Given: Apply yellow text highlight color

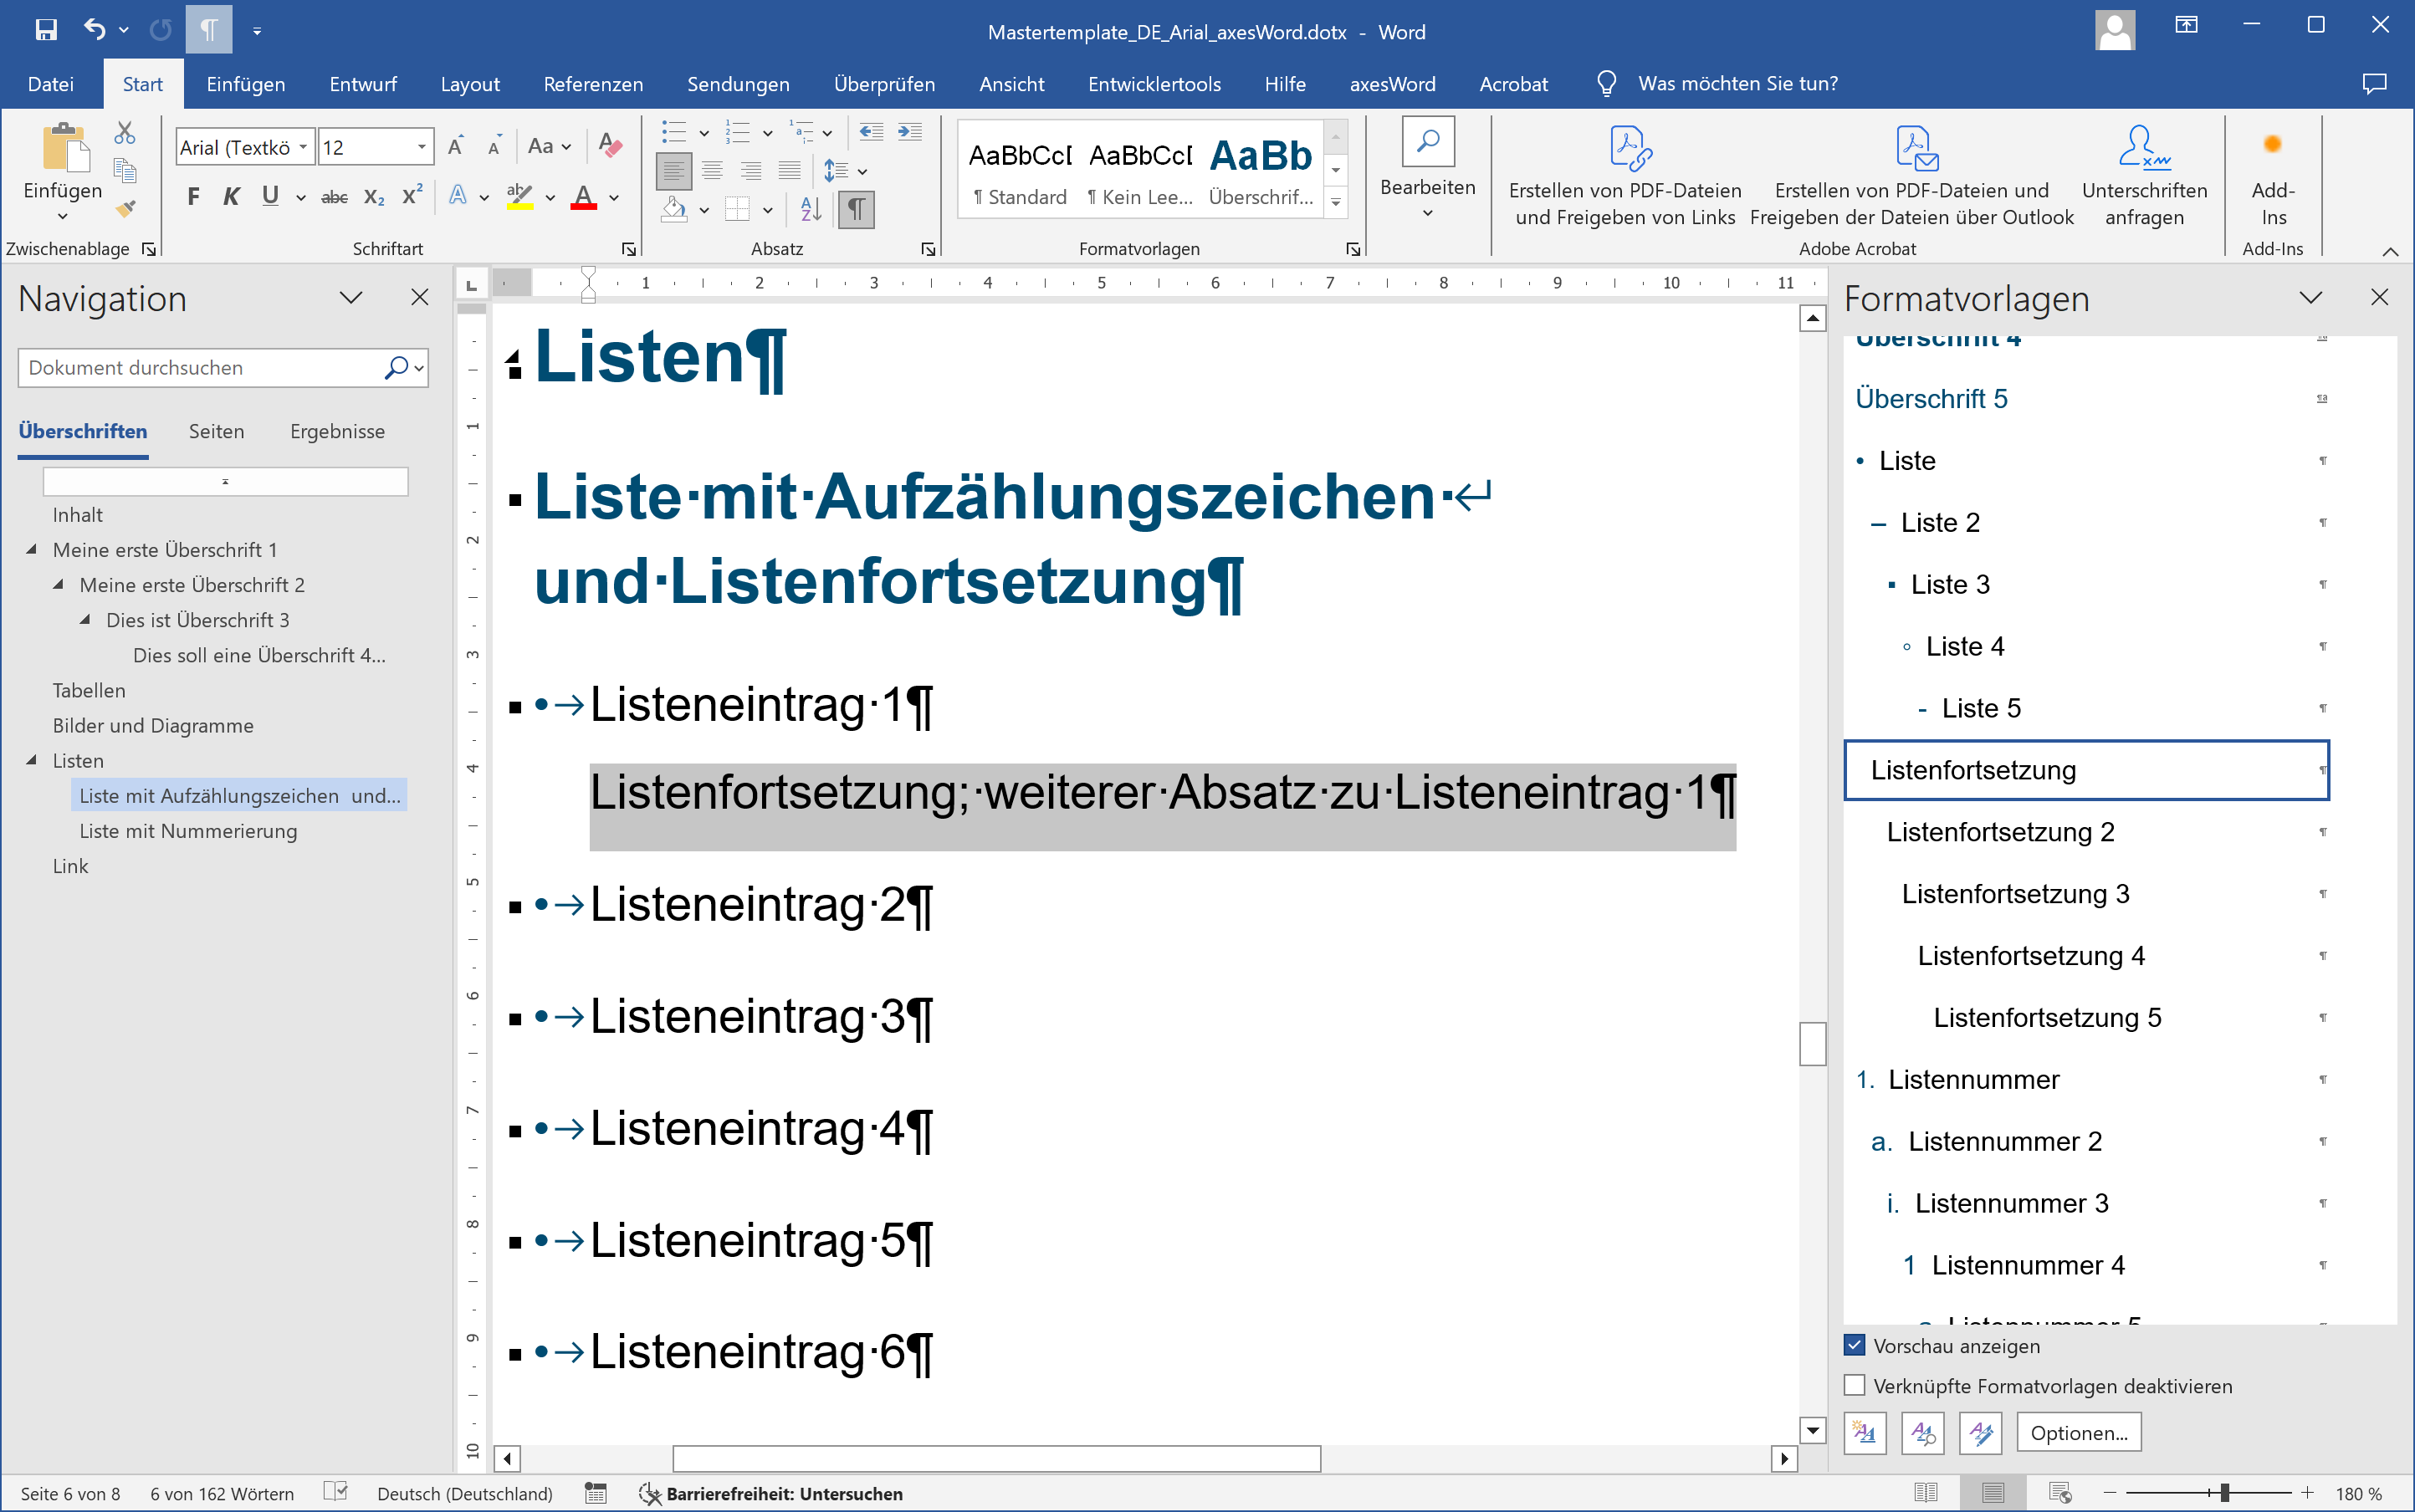Looking at the screenshot, I should click(x=520, y=197).
